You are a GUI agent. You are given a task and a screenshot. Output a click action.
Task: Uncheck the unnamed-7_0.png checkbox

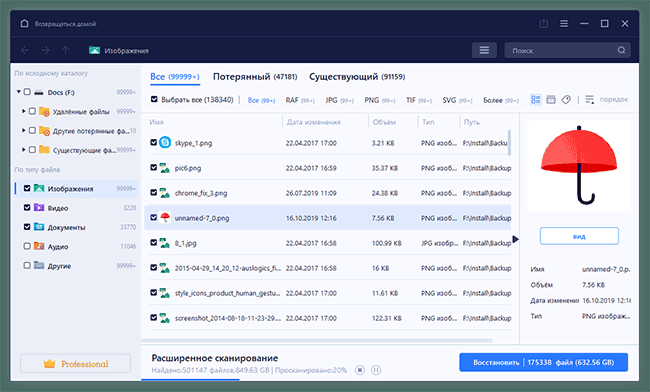(x=153, y=218)
